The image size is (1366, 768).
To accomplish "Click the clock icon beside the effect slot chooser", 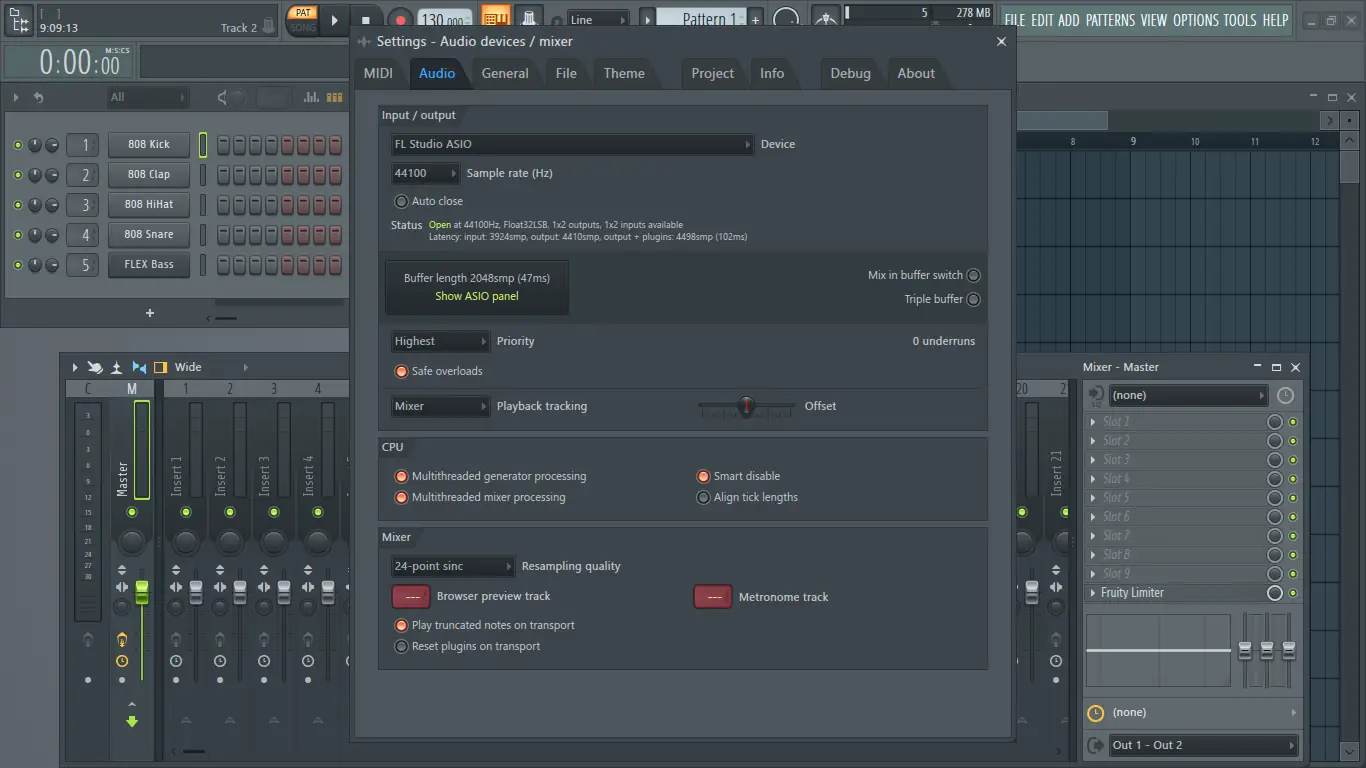I will [1285, 395].
